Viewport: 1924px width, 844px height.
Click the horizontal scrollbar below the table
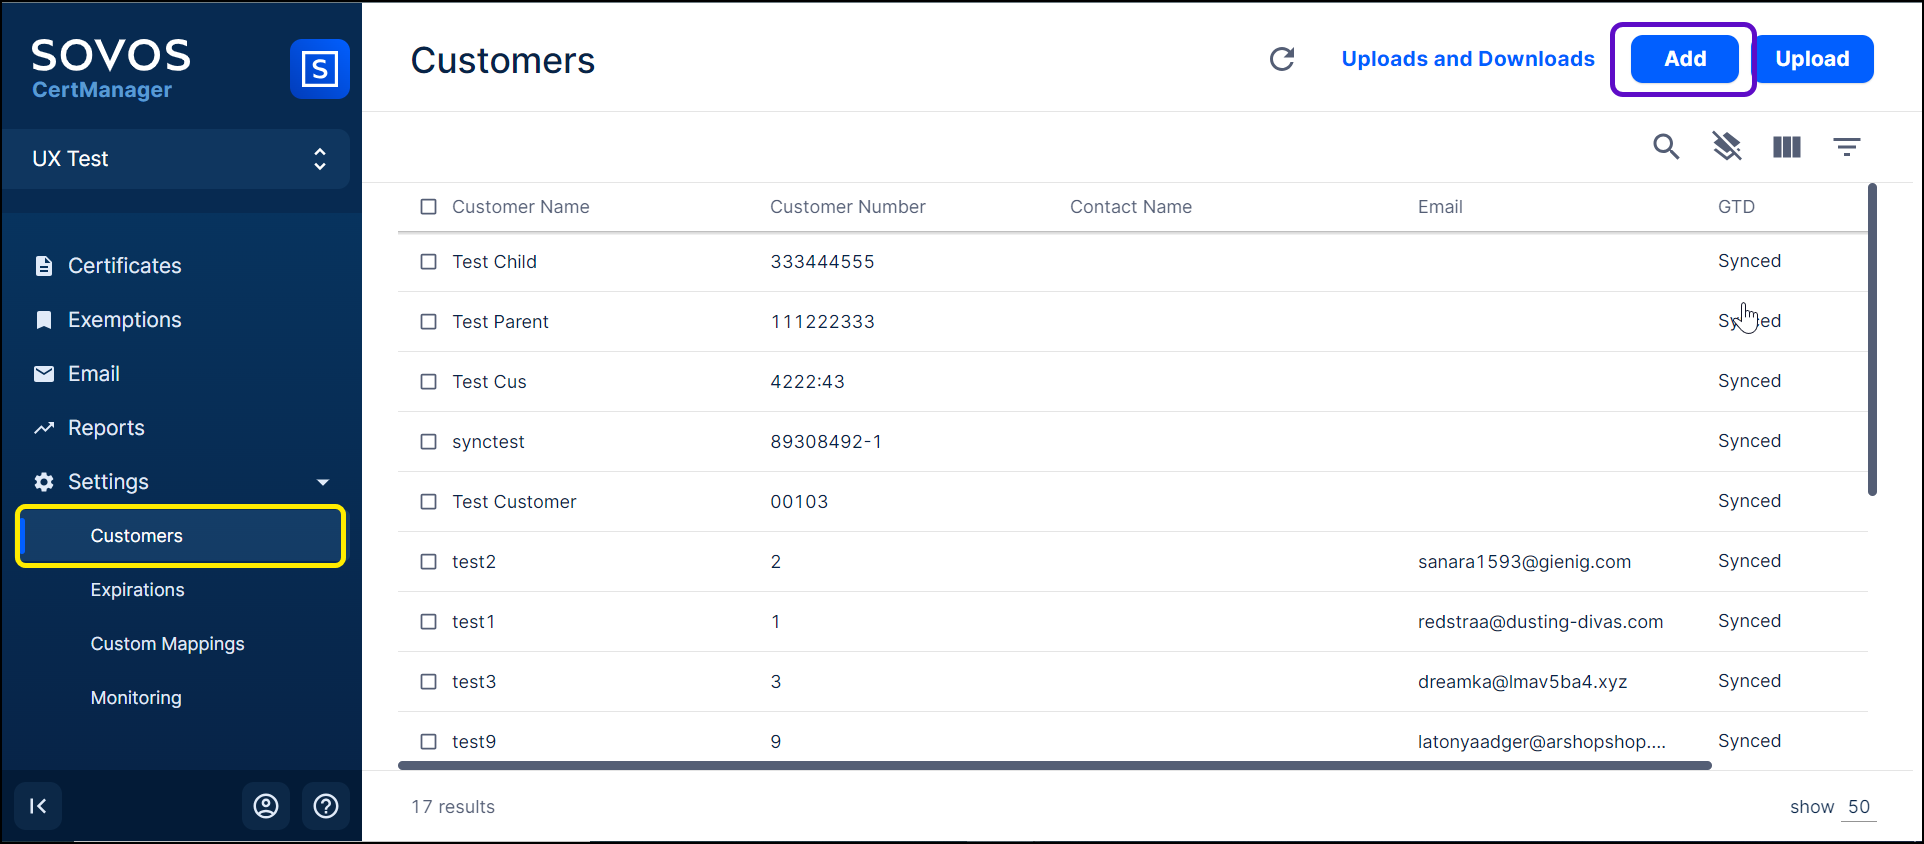(x=1054, y=766)
